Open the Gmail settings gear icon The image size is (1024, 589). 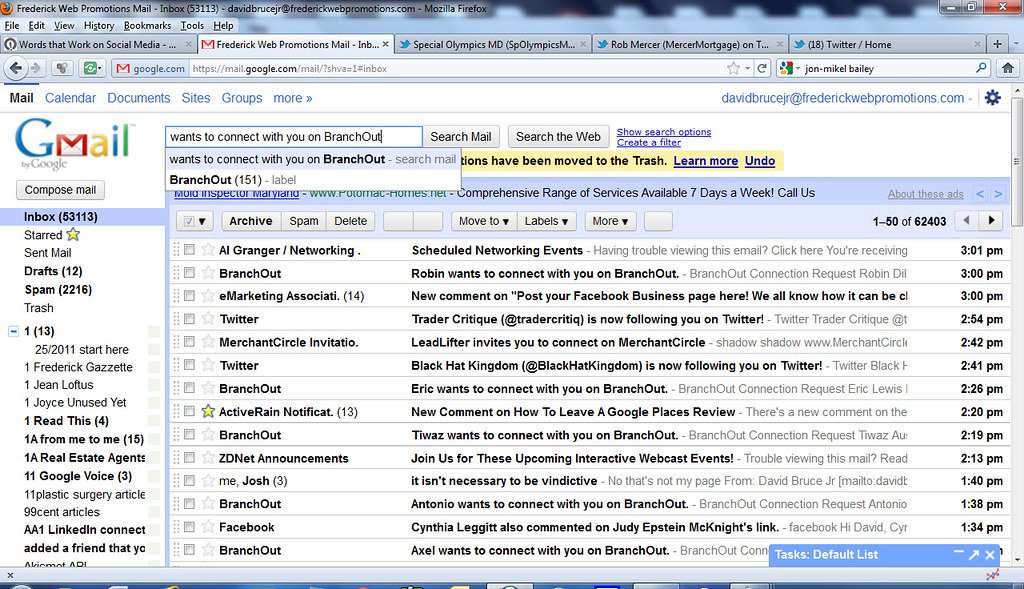pyautogui.click(x=992, y=98)
